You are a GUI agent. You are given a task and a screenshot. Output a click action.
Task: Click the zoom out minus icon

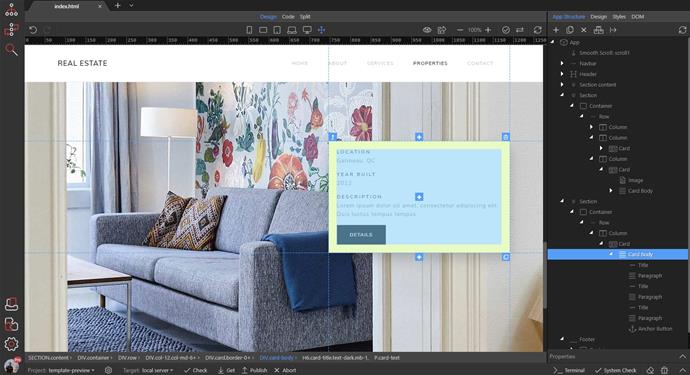tap(460, 30)
